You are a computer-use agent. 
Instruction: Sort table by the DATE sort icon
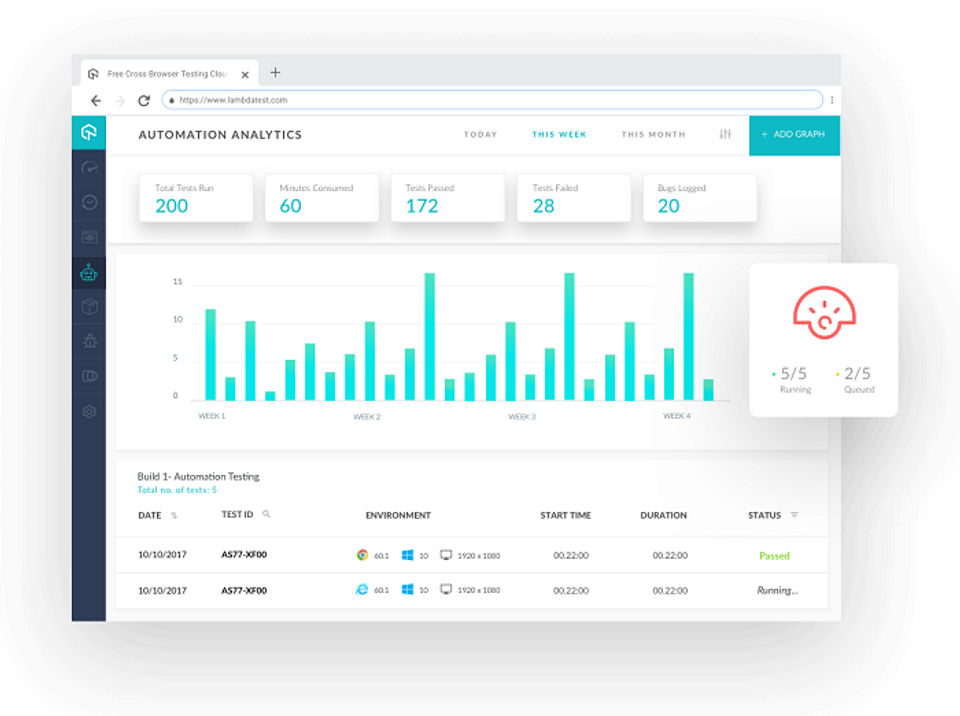(x=174, y=516)
